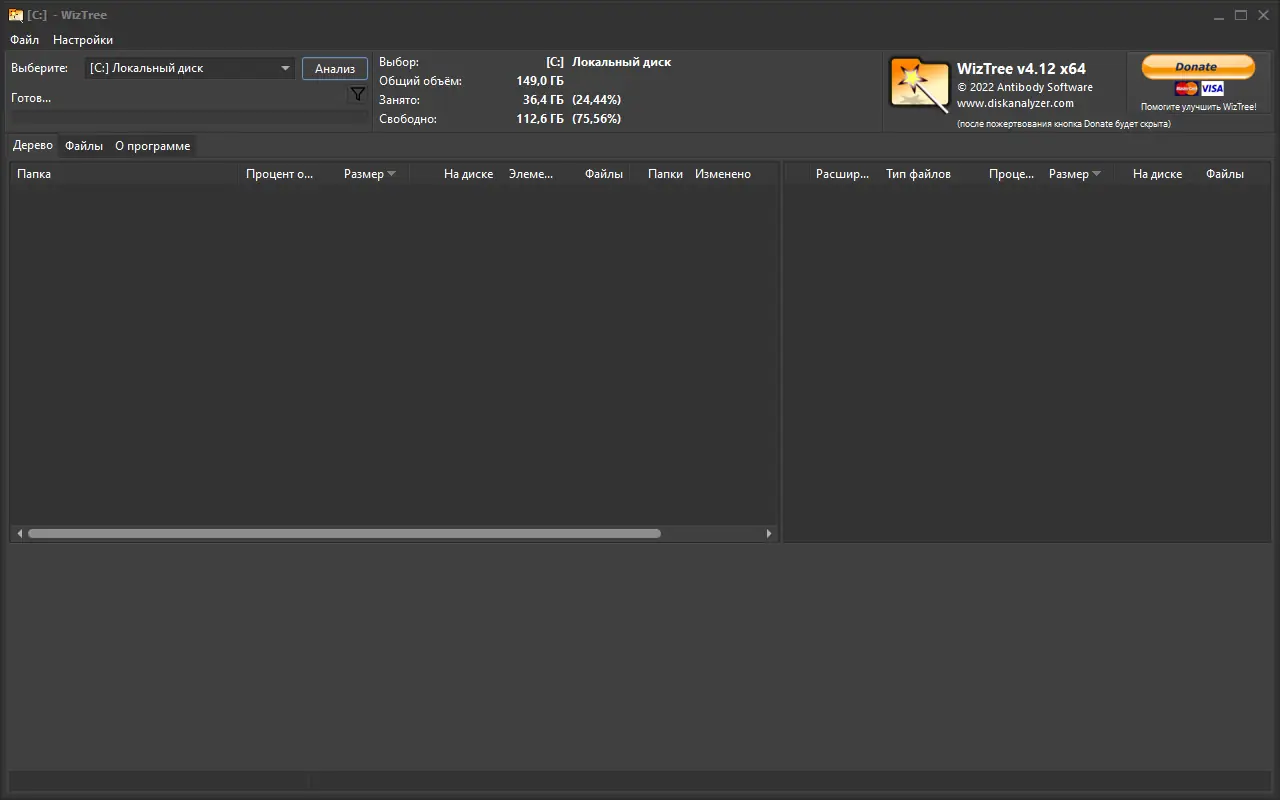This screenshot has width=1280, height=800.
Task: Sort by Изменено column header
Action: point(722,174)
